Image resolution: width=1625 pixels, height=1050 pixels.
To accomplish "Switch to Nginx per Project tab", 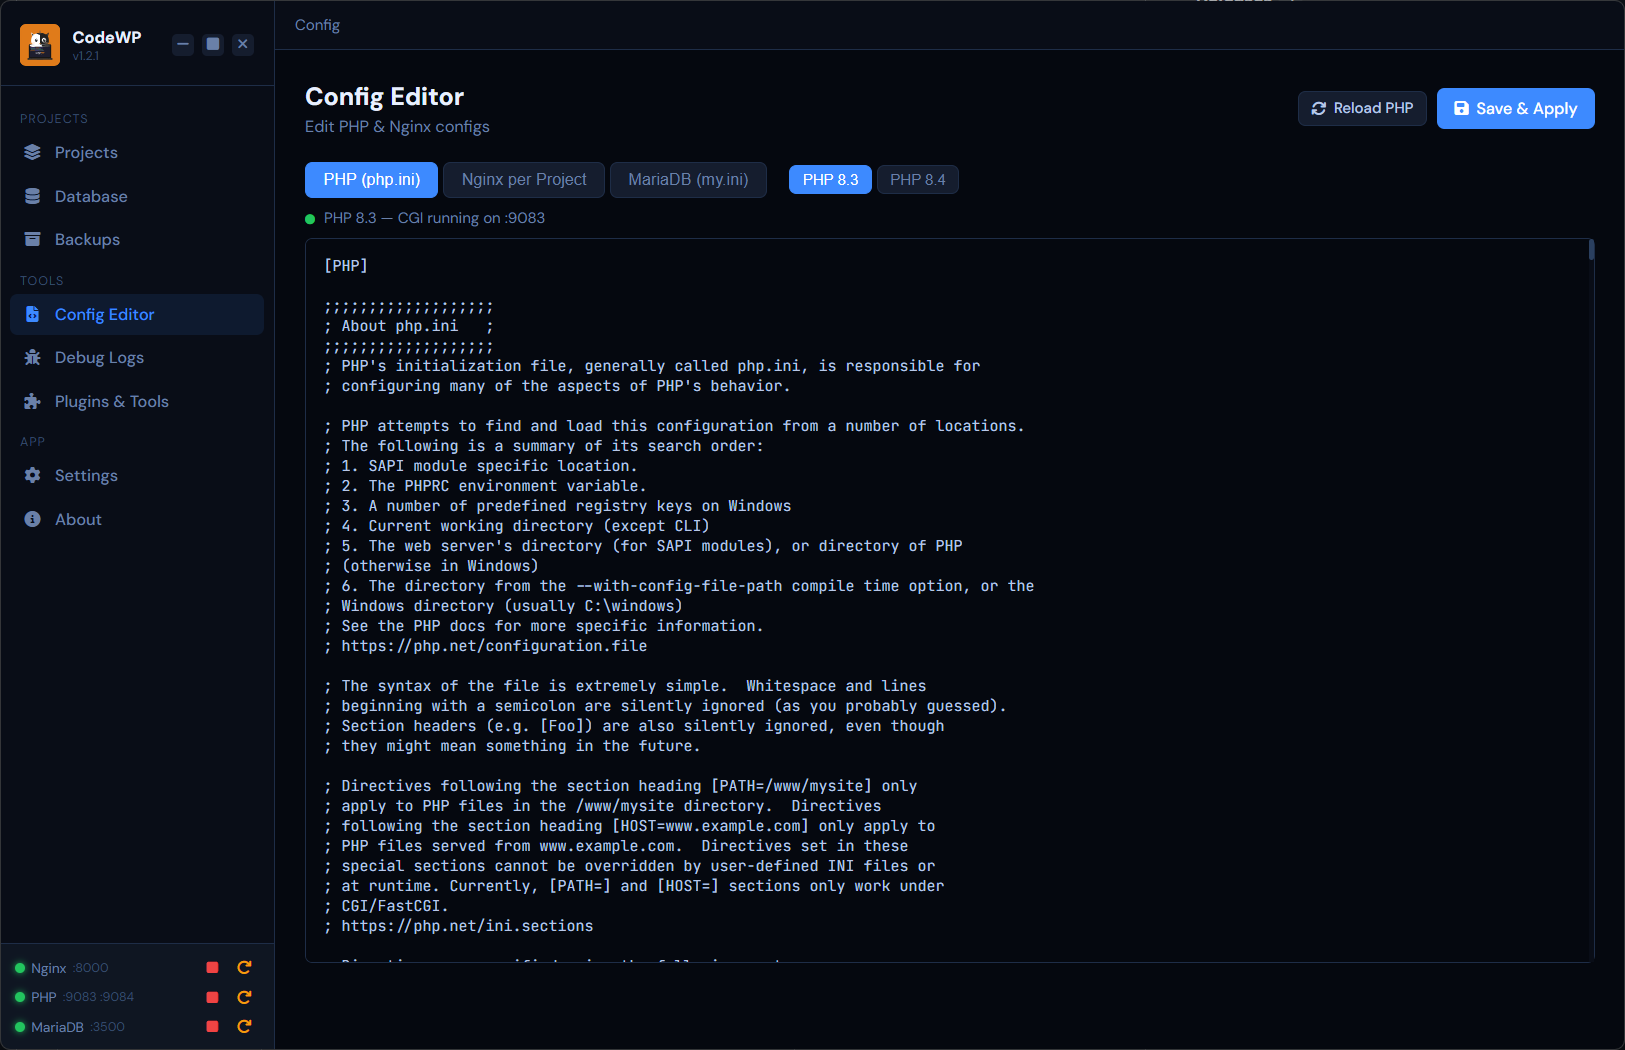I will coord(524,180).
